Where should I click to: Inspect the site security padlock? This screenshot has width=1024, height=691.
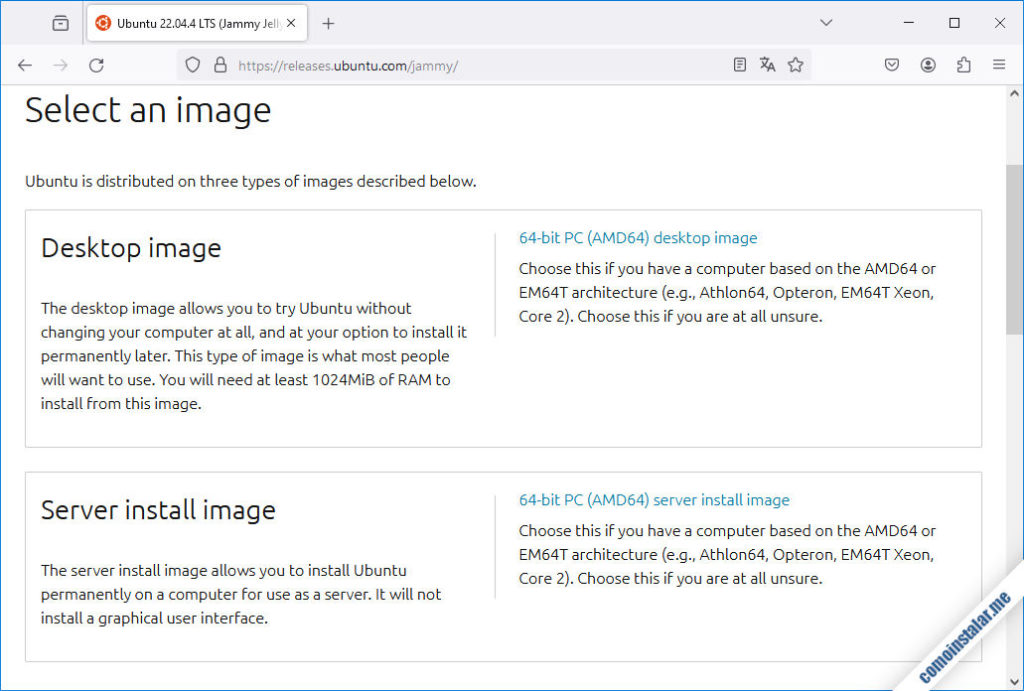pyautogui.click(x=219, y=64)
